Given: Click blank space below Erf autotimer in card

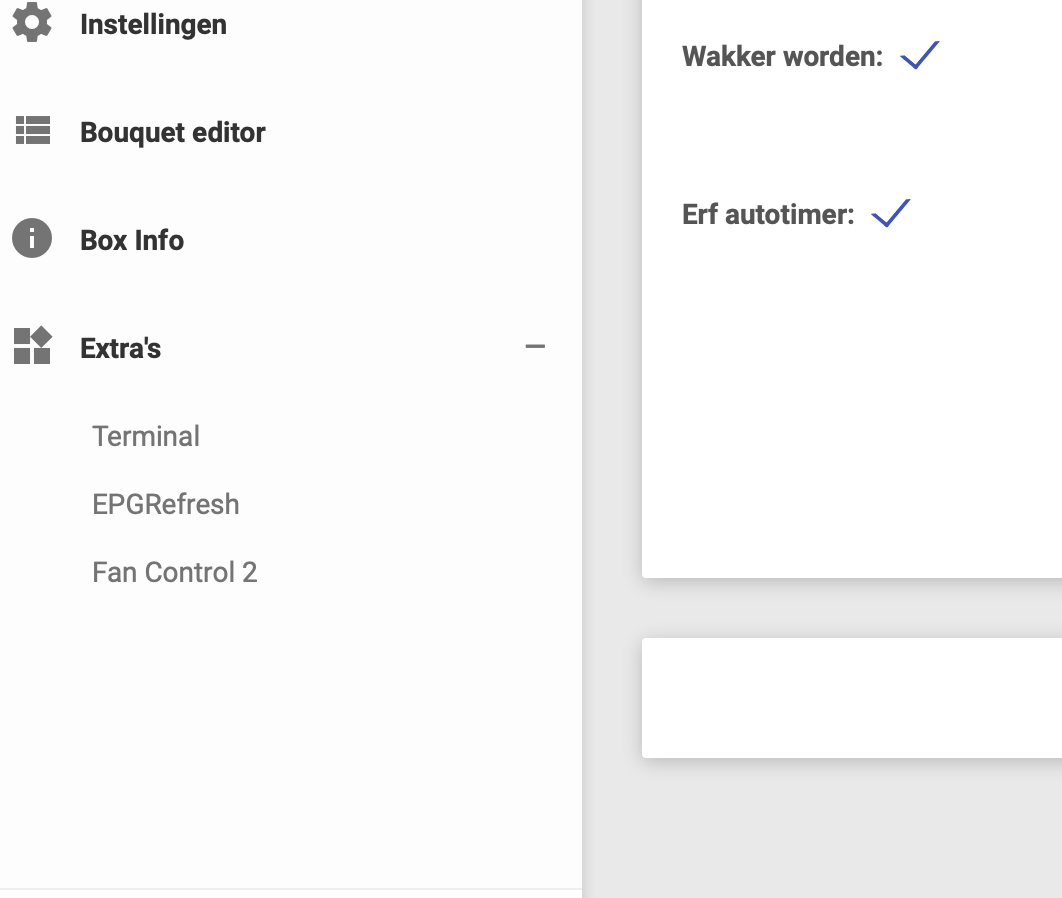Looking at the screenshot, I should (x=850, y=400).
